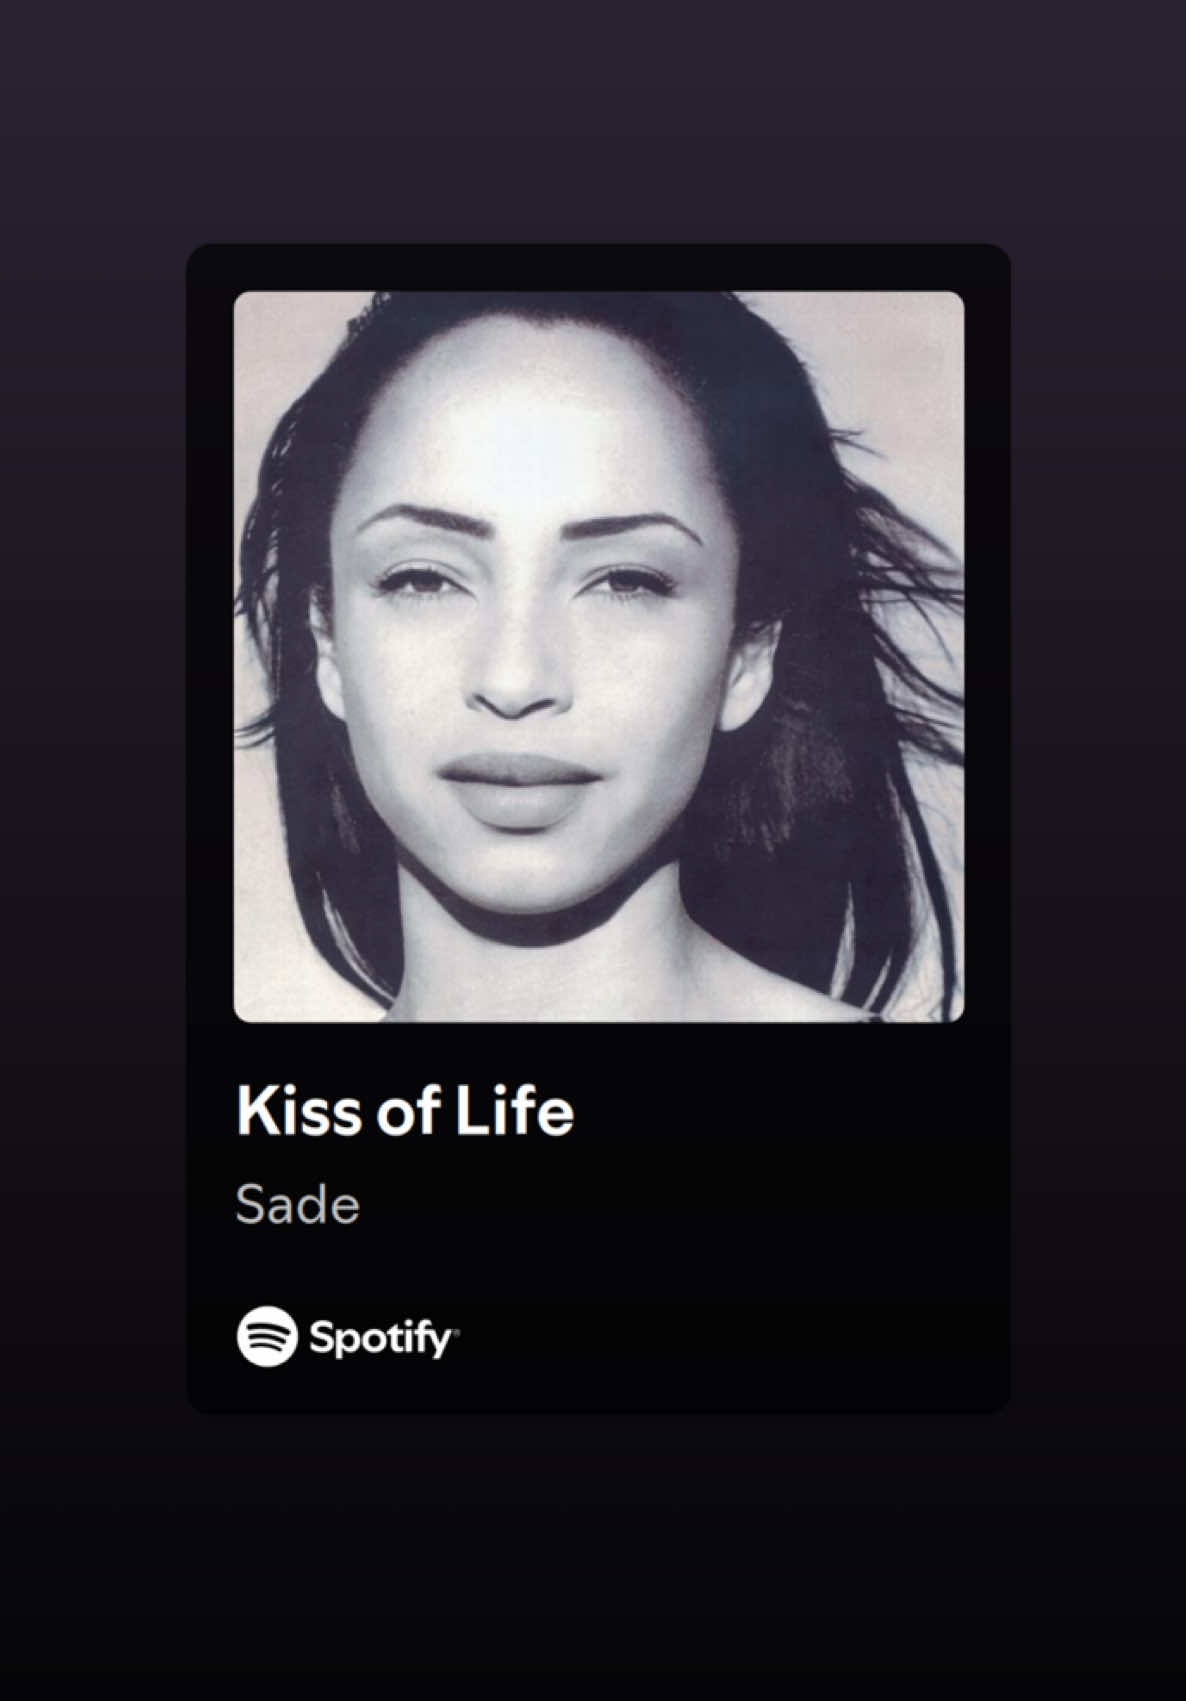The width and height of the screenshot is (1186, 1701).
Task: Click blank card area between Sade and Spotify logo
Action: tap(600, 1268)
